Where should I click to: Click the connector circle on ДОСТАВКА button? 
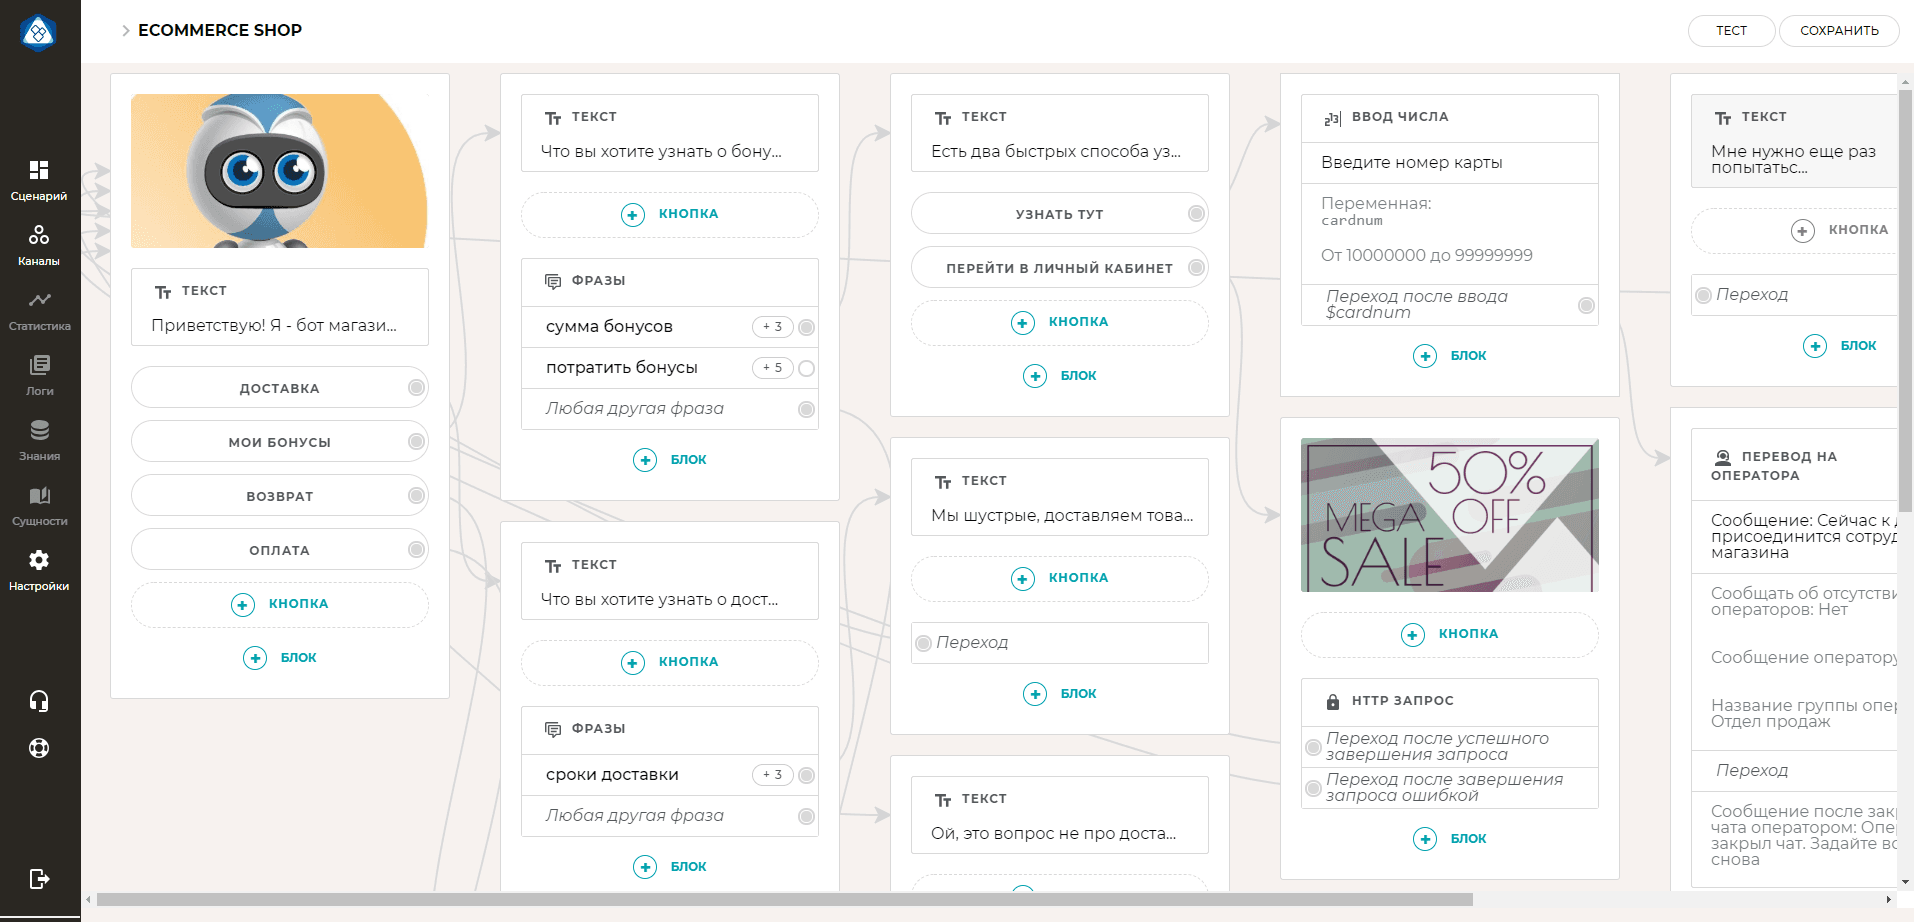pos(416,388)
